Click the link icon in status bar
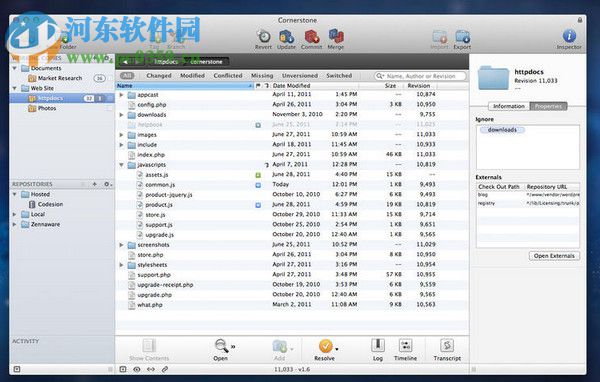 165,369
